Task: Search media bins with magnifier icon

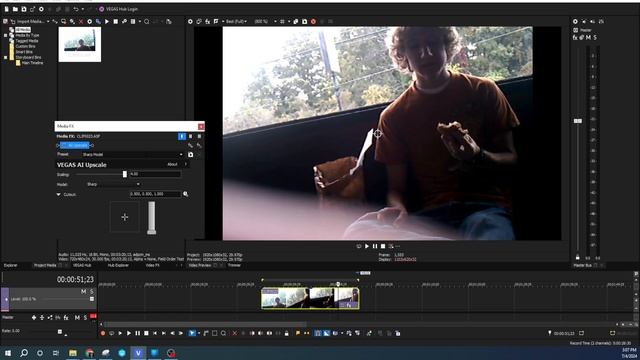Action: point(147,21)
